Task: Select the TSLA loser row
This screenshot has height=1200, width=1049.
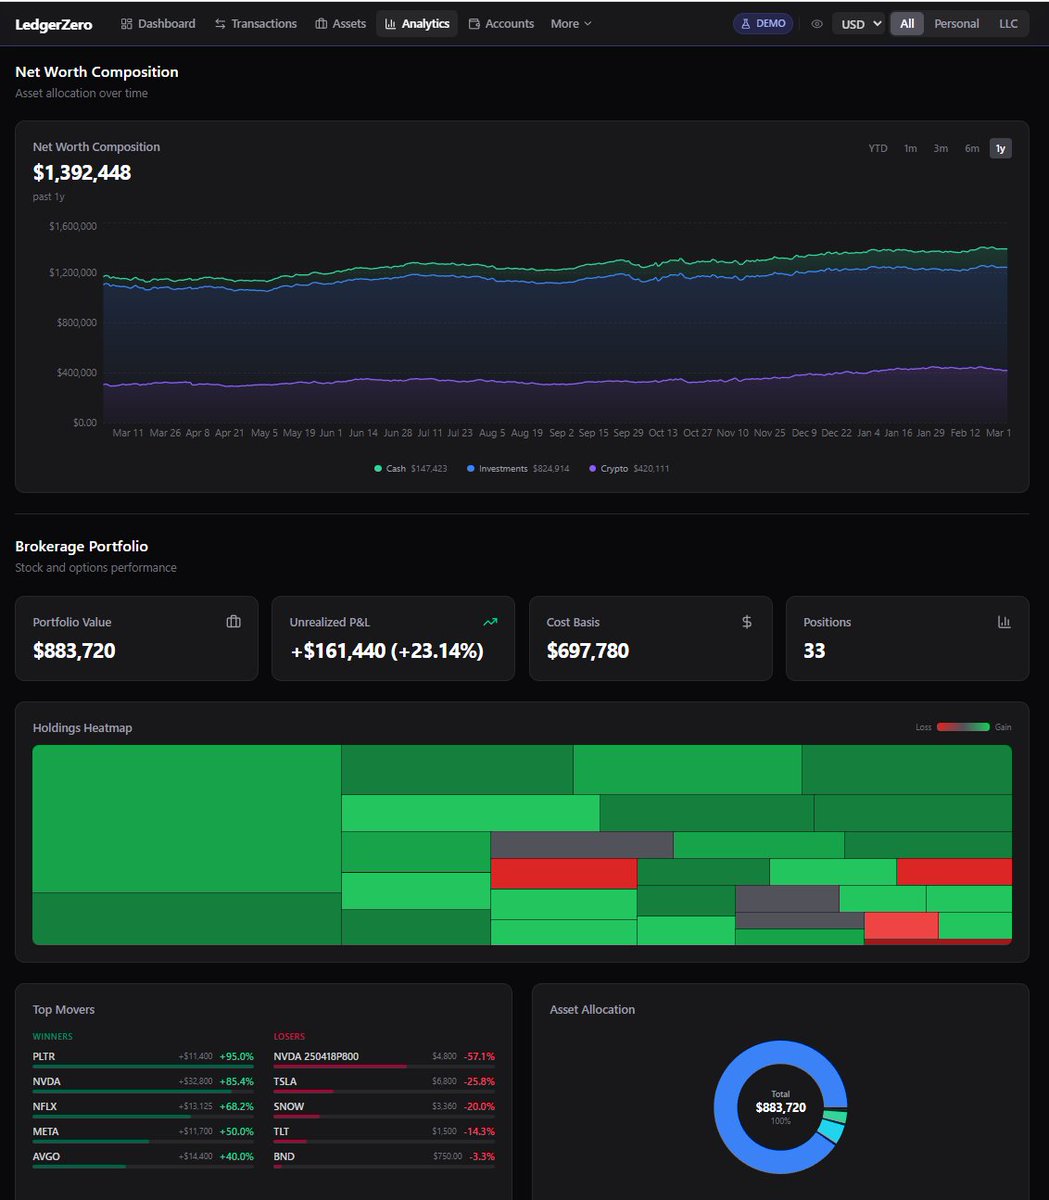Action: 384,1084
